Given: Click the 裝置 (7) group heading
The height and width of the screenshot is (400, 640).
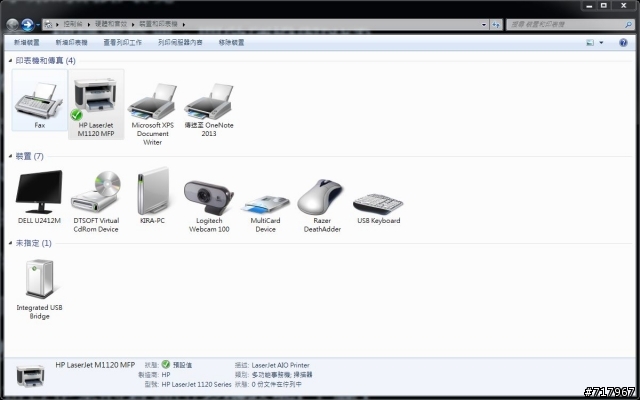Looking at the screenshot, I should pos(29,156).
